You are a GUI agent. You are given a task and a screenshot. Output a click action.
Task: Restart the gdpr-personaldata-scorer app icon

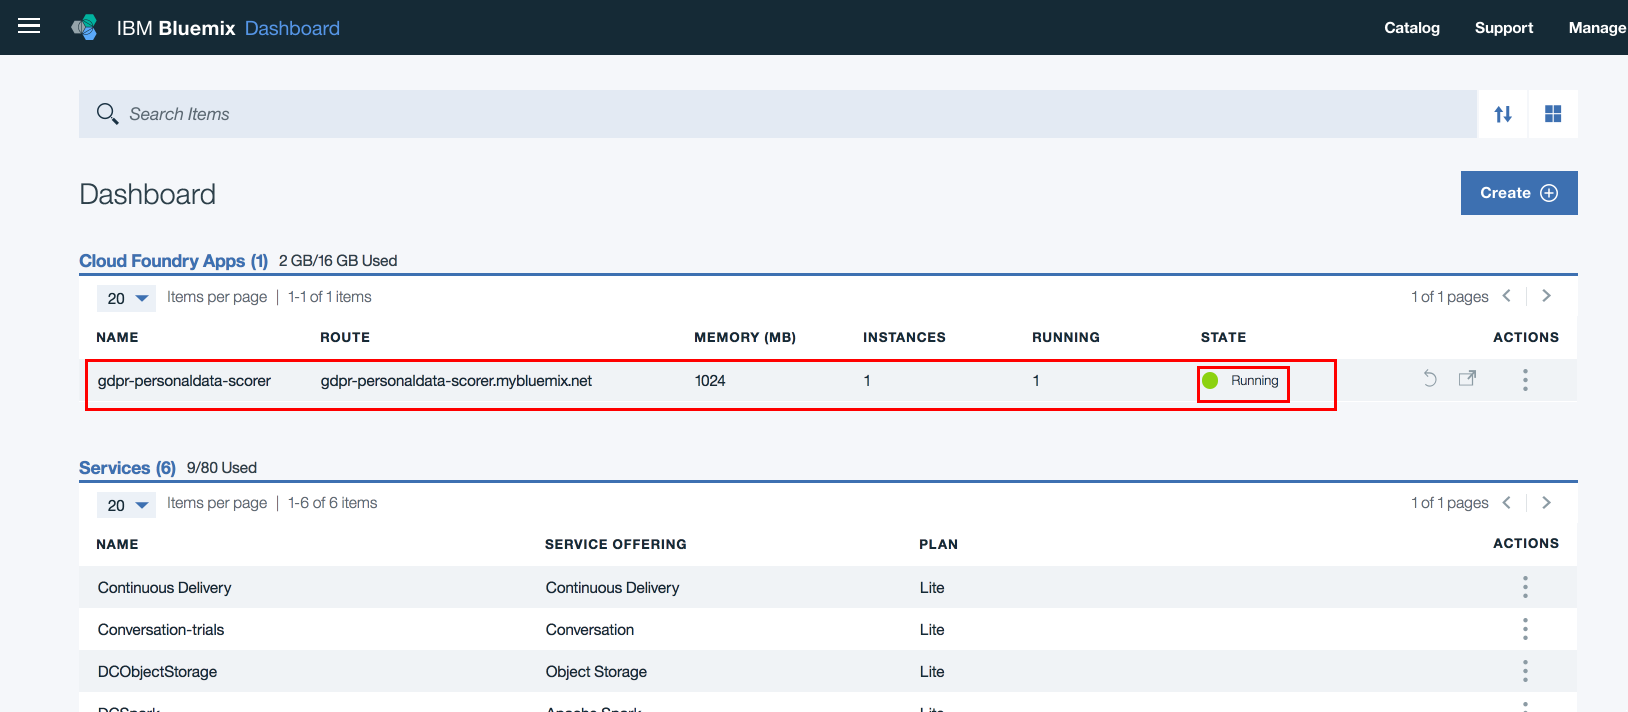click(1430, 378)
